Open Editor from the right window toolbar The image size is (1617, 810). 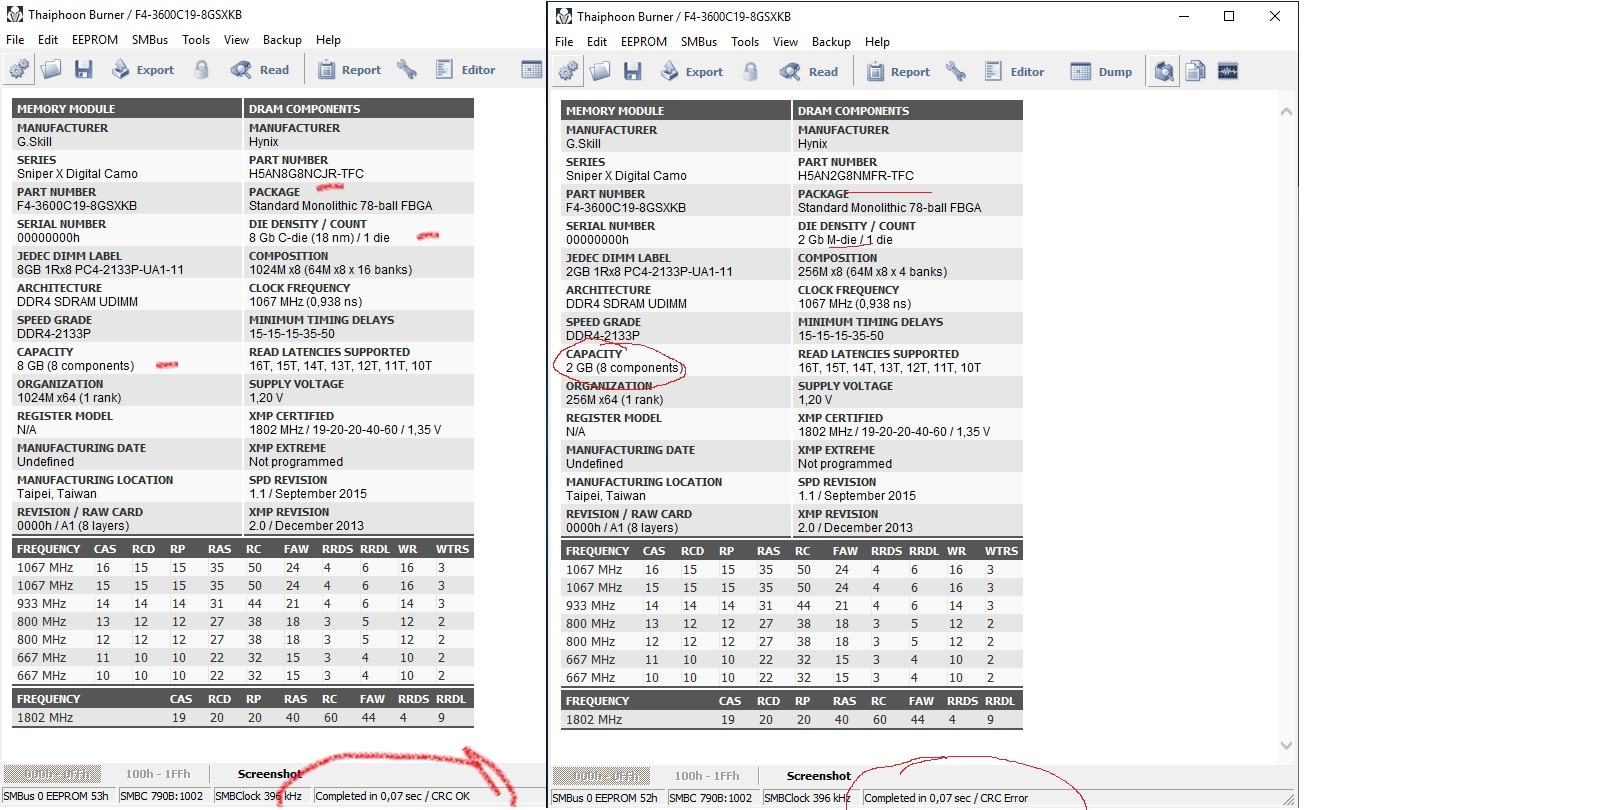tap(1015, 71)
